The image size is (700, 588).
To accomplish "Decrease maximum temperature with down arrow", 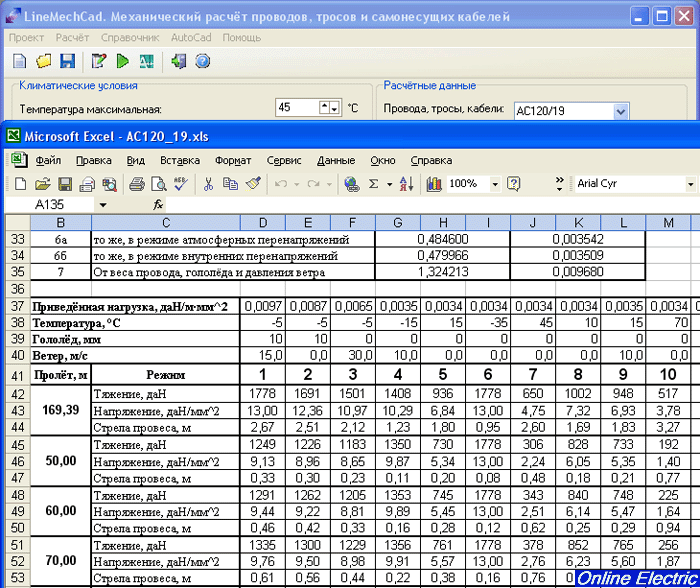I will (x=334, y=107).
